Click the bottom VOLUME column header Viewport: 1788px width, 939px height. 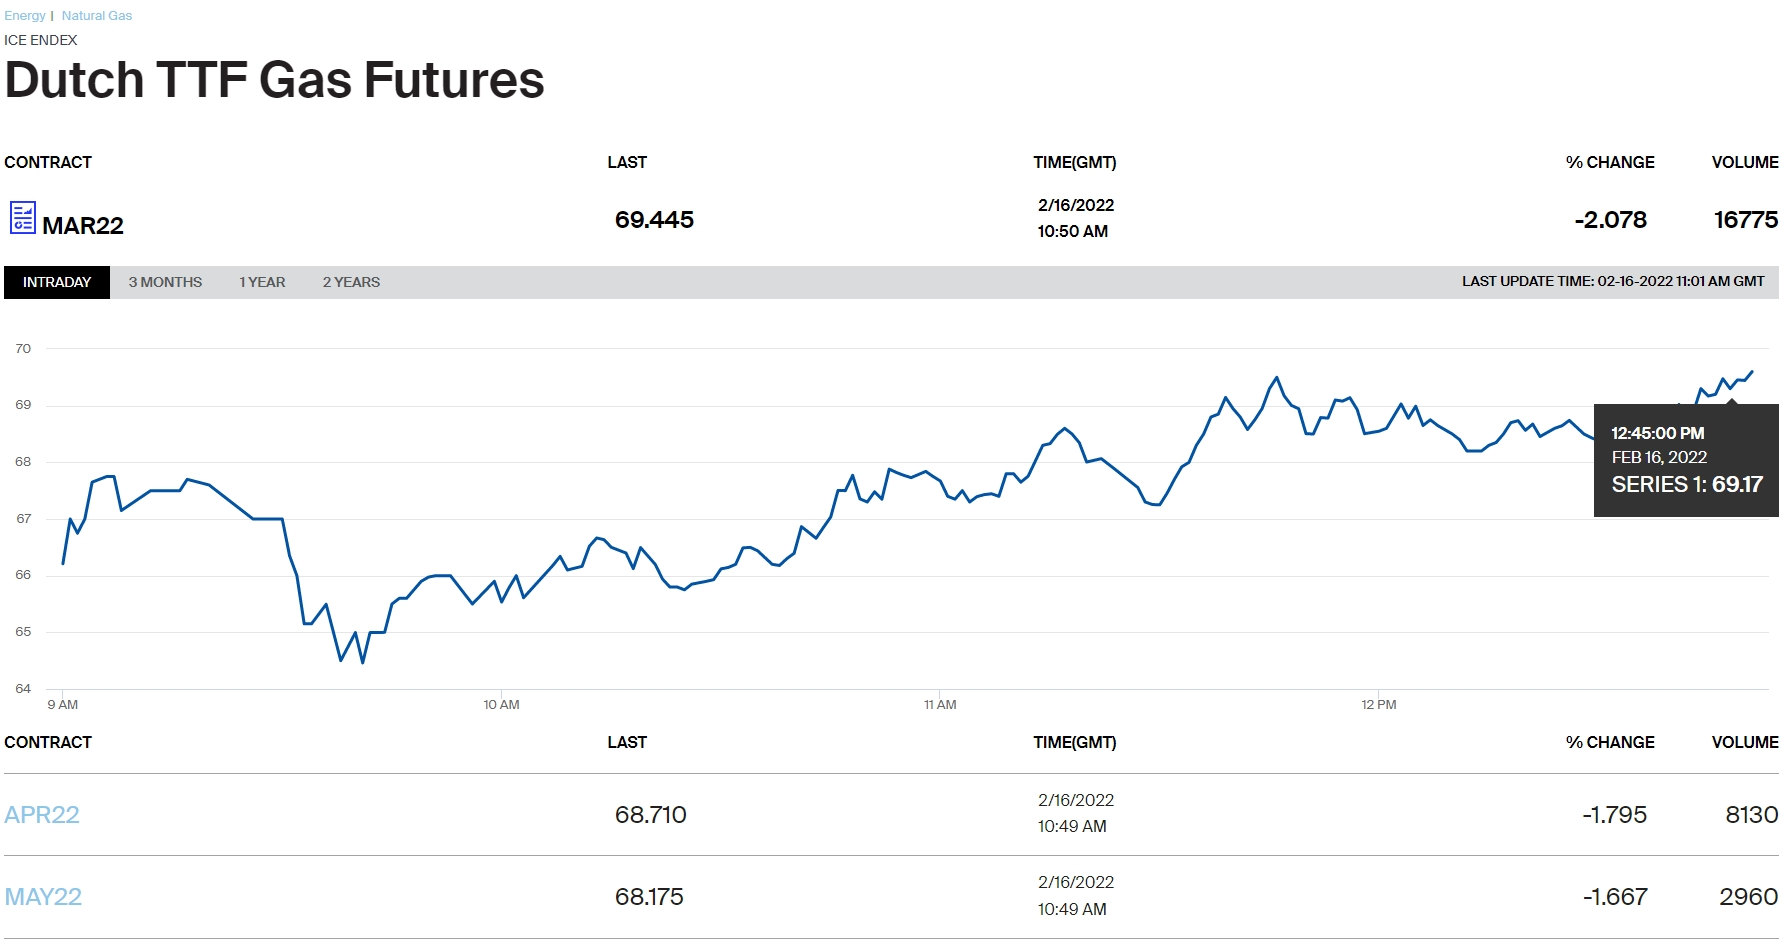click(1745, 742)
